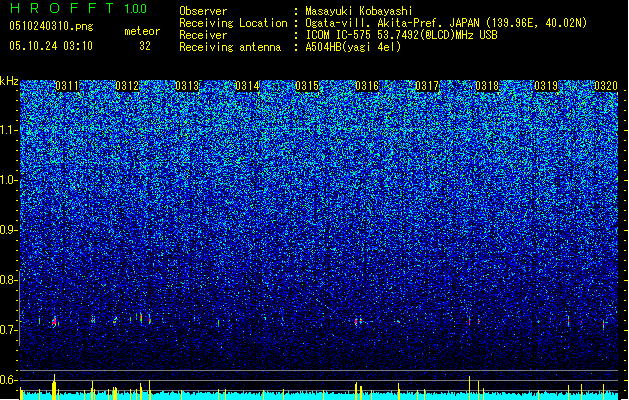Click the date stamp 05.10.24 03:10
This screenshot has height=400, width=629.
51,46
